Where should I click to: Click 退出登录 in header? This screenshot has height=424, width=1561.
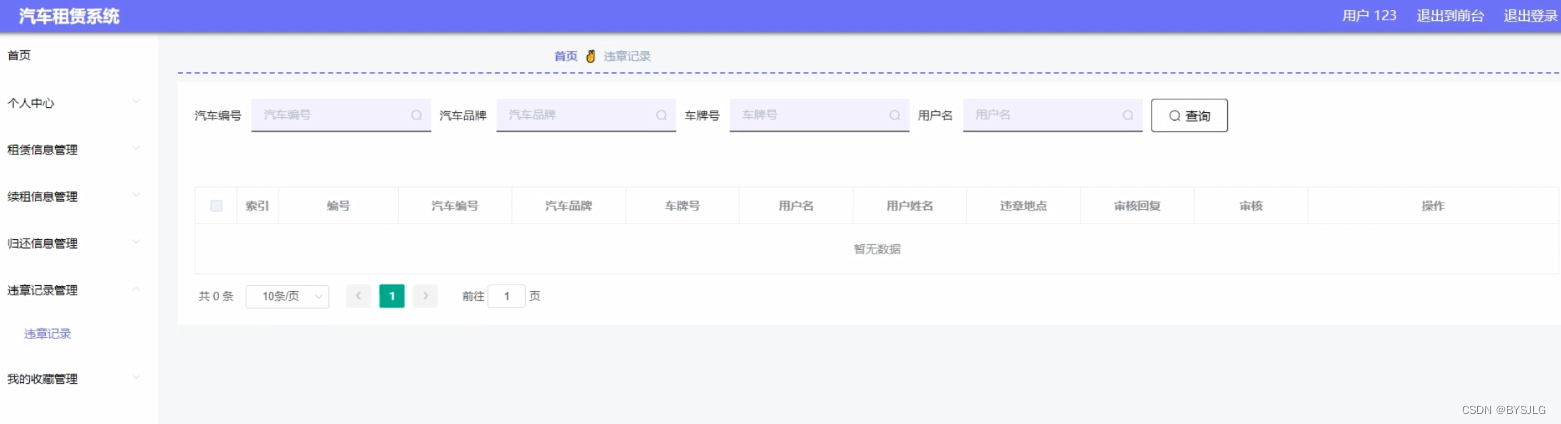[x=1531, y=15]
